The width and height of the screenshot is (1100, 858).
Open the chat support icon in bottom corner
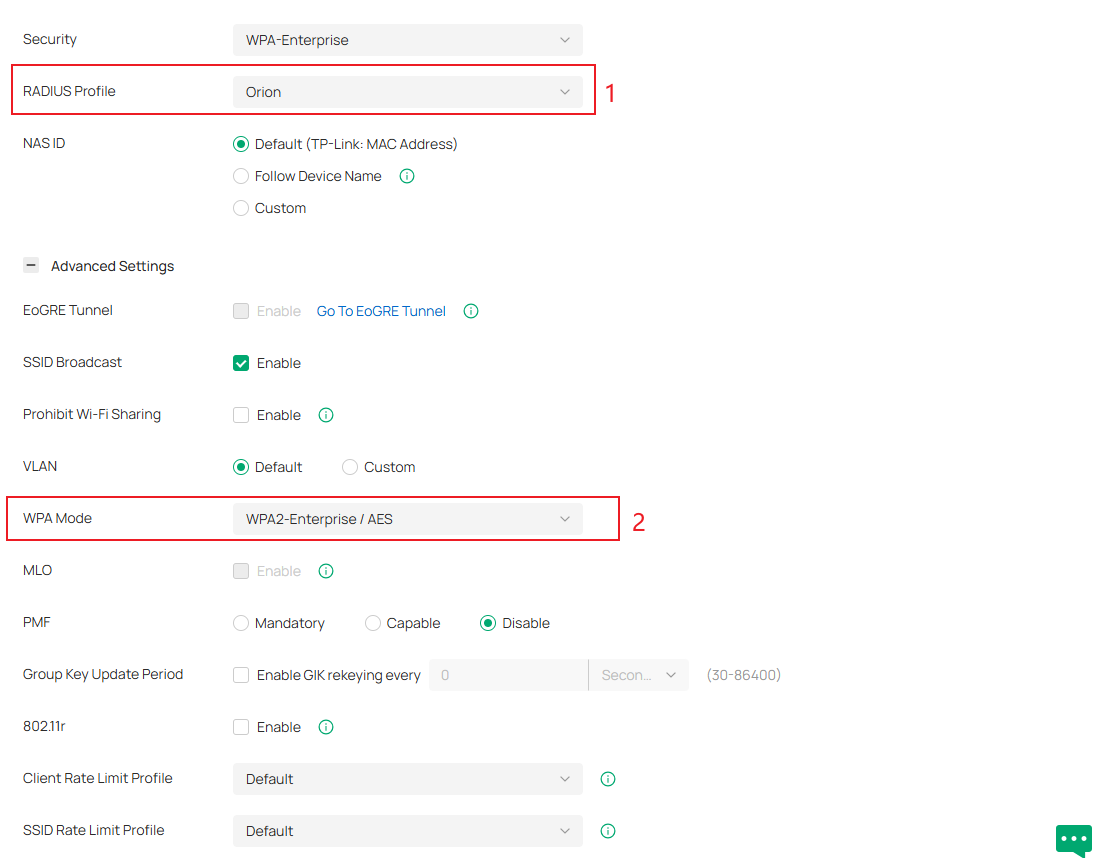tap(1073, 840)
